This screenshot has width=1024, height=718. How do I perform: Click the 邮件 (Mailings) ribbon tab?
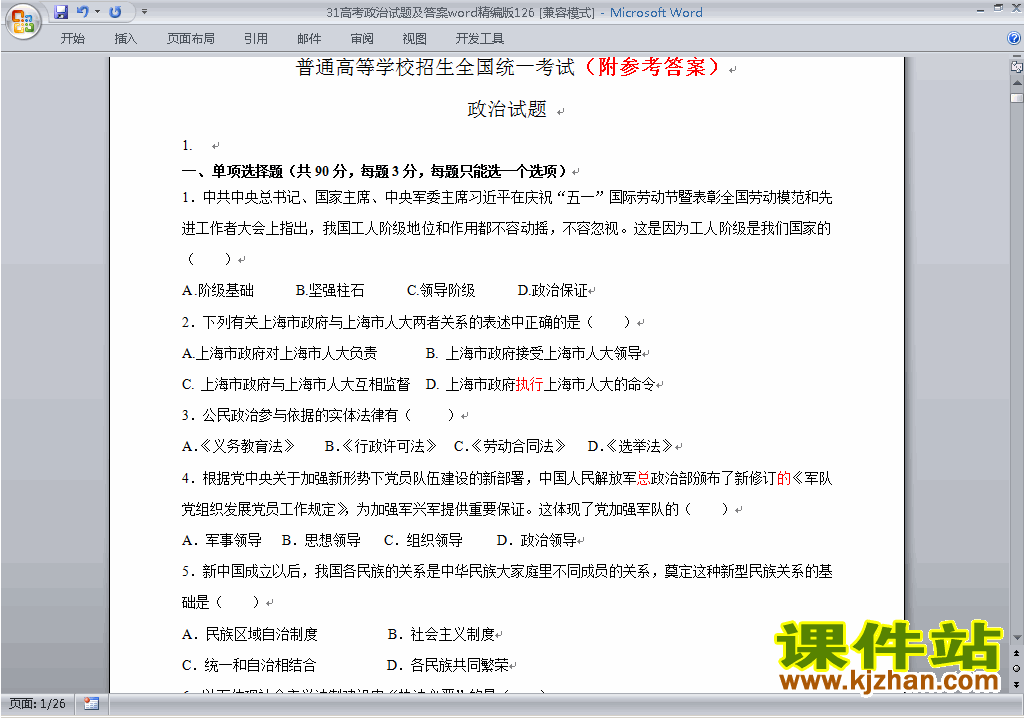tap(309, 39)
